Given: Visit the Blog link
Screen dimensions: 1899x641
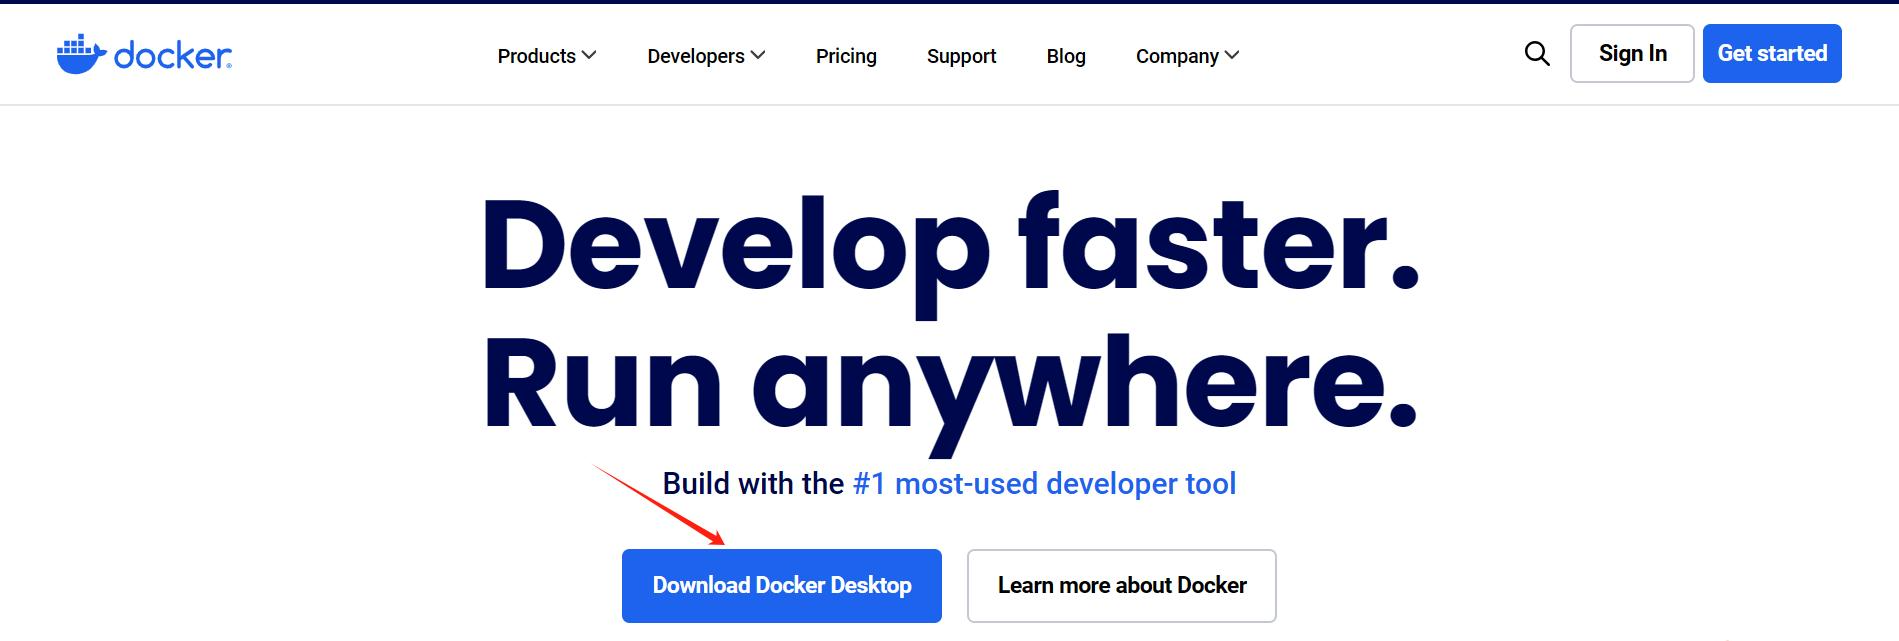Looking at the screenshot, I should 1066,56.
